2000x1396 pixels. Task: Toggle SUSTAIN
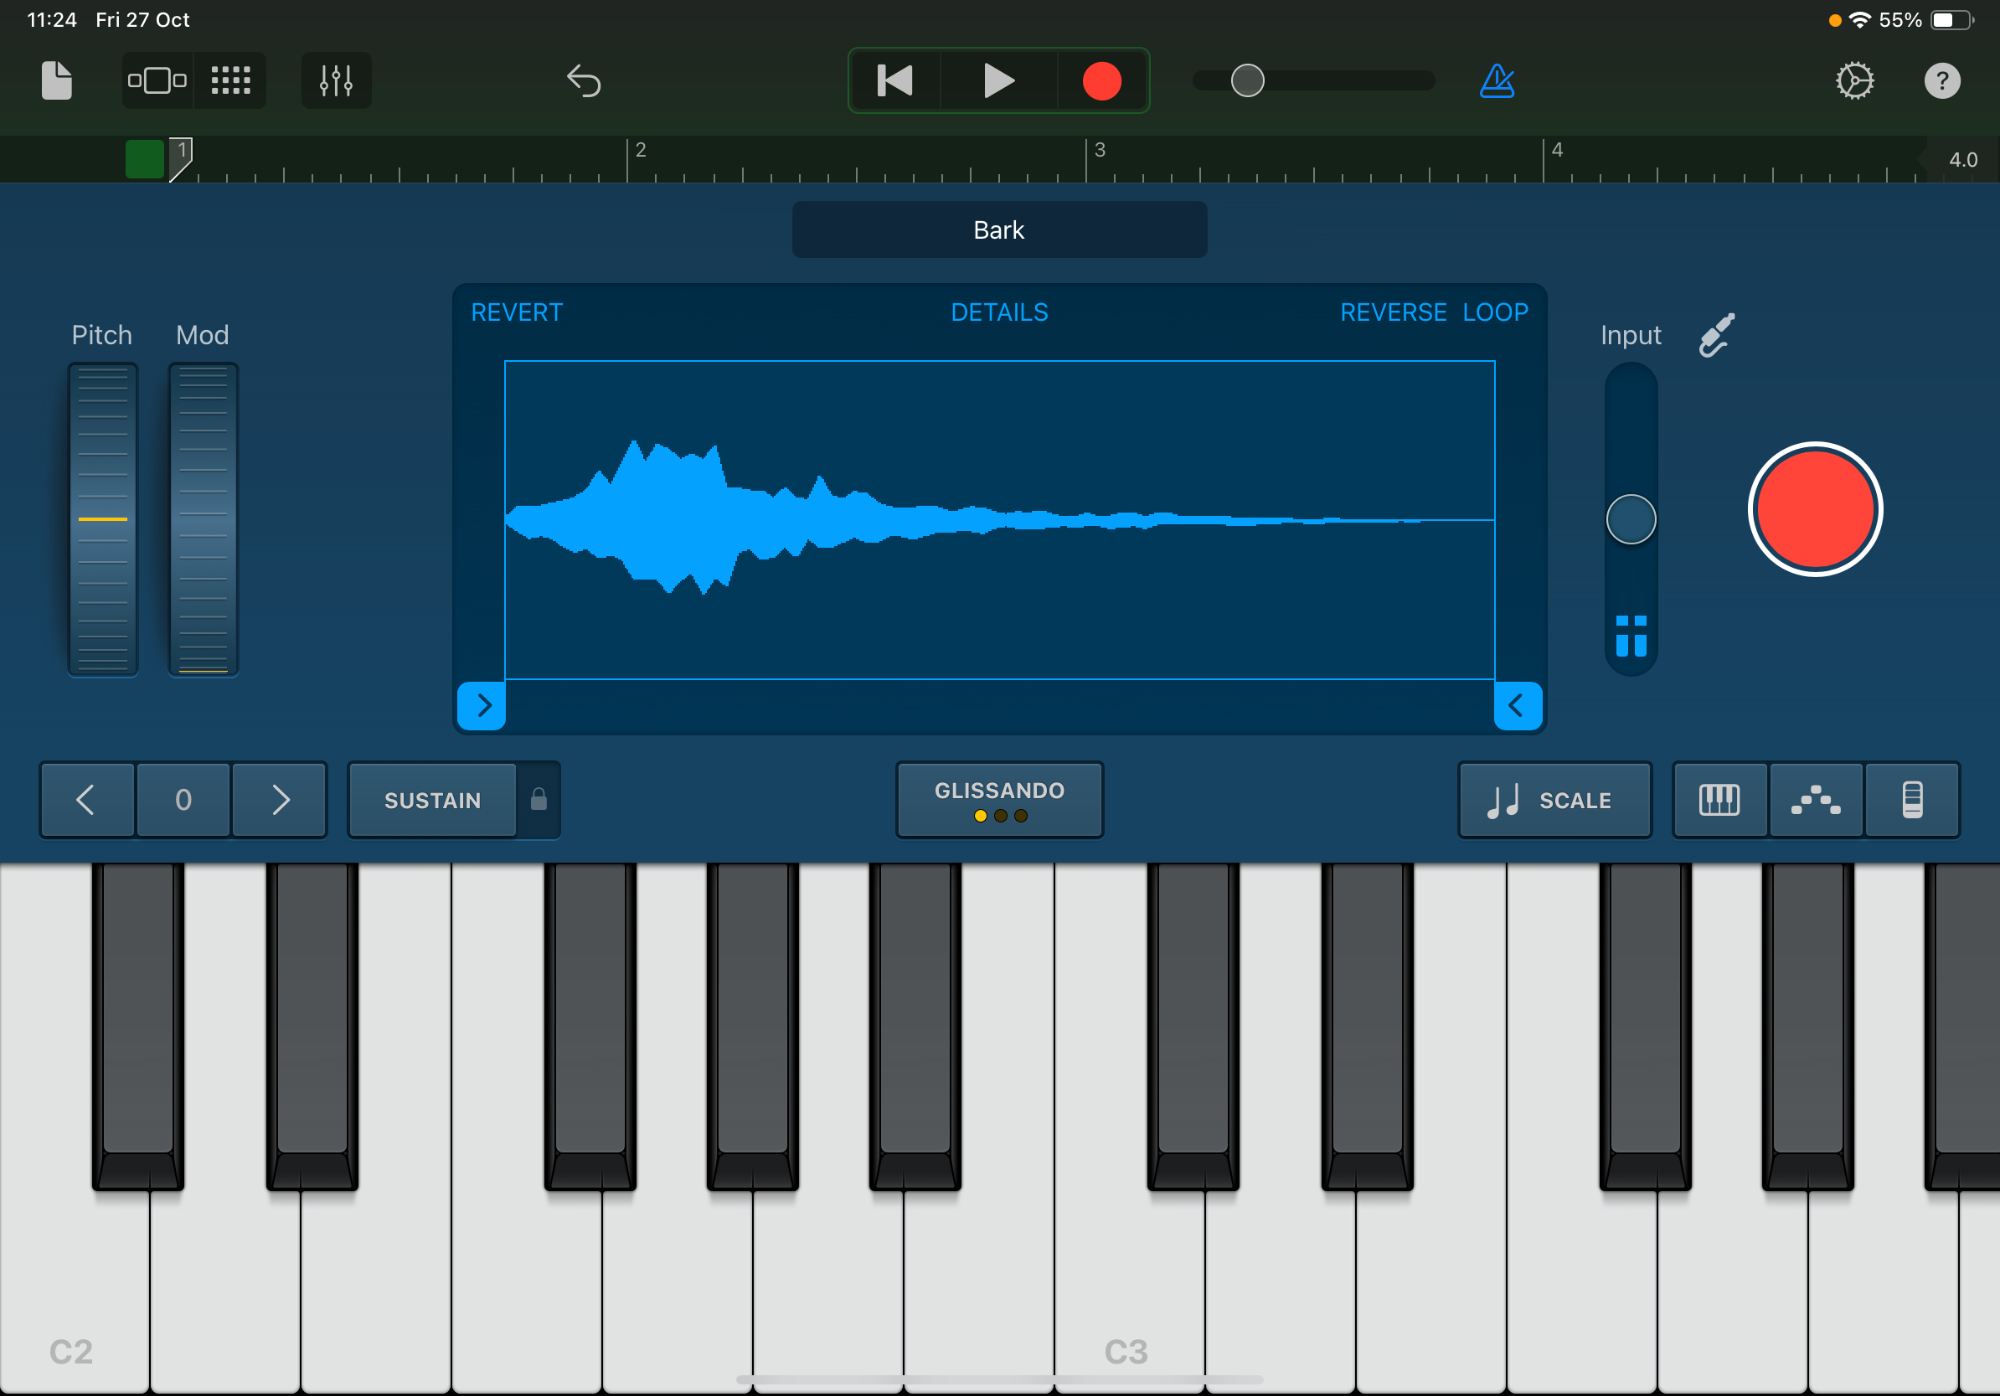[432, 800]
